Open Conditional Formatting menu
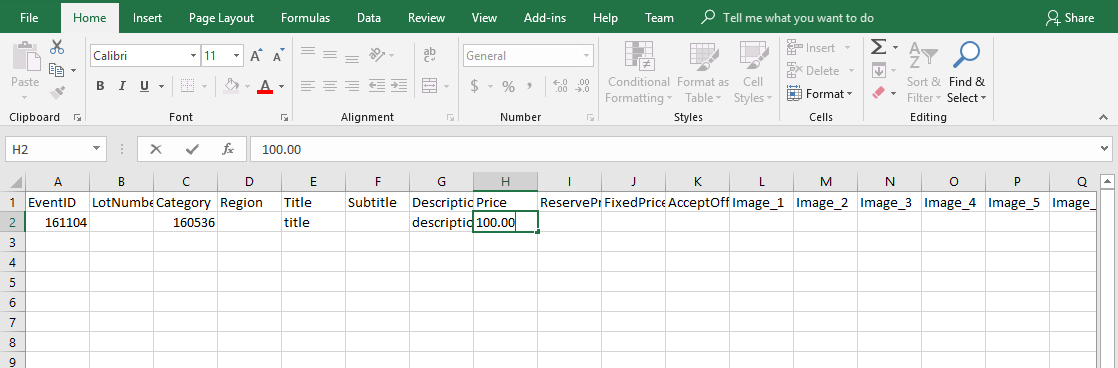The width and height of the screenshot is (1118, 368). pos(639,71)
